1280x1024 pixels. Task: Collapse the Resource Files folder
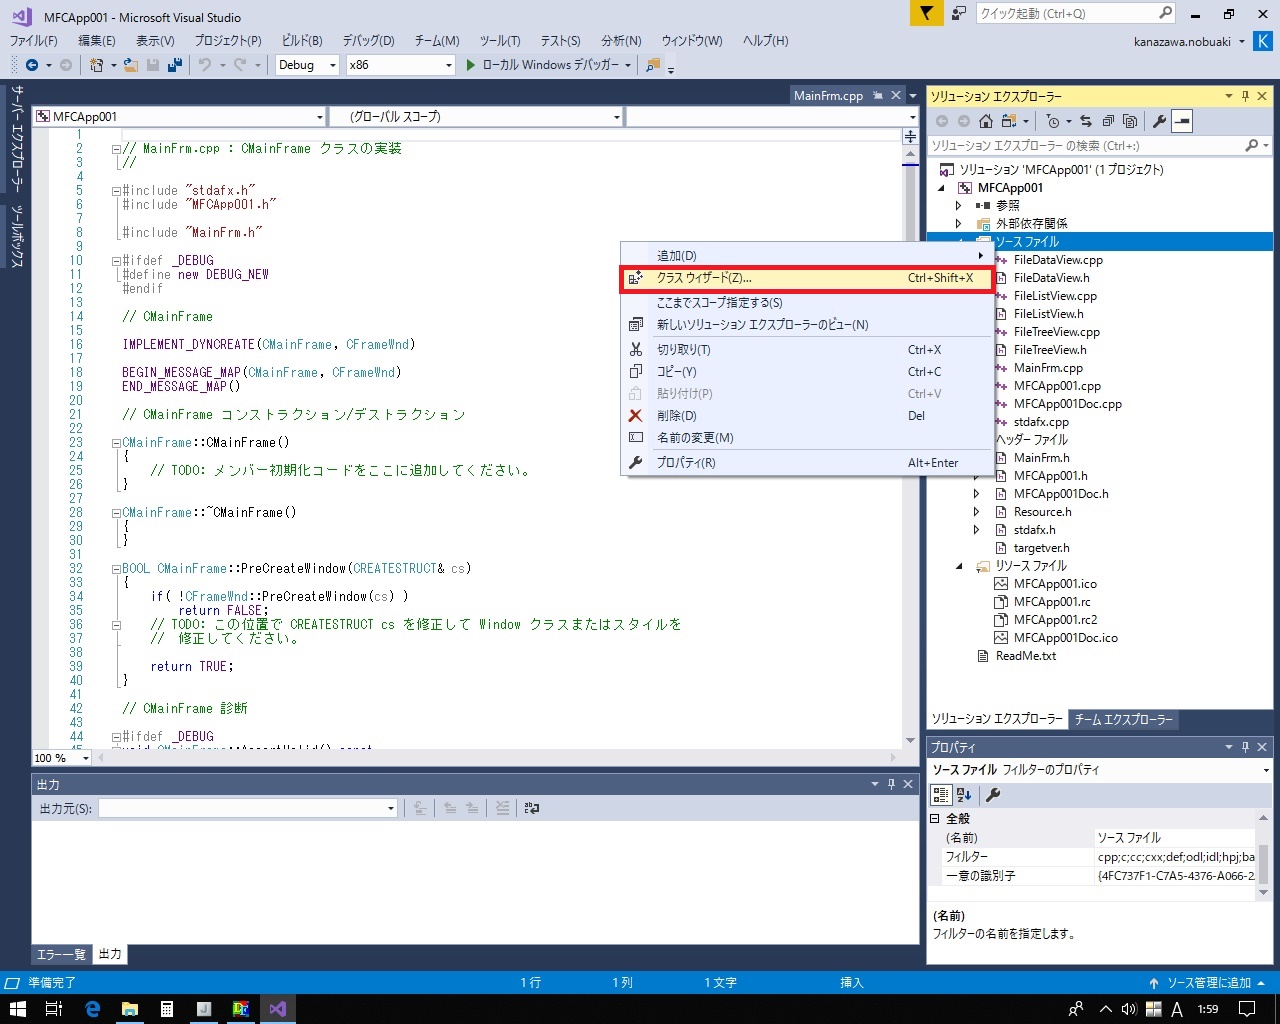point(959,566)
